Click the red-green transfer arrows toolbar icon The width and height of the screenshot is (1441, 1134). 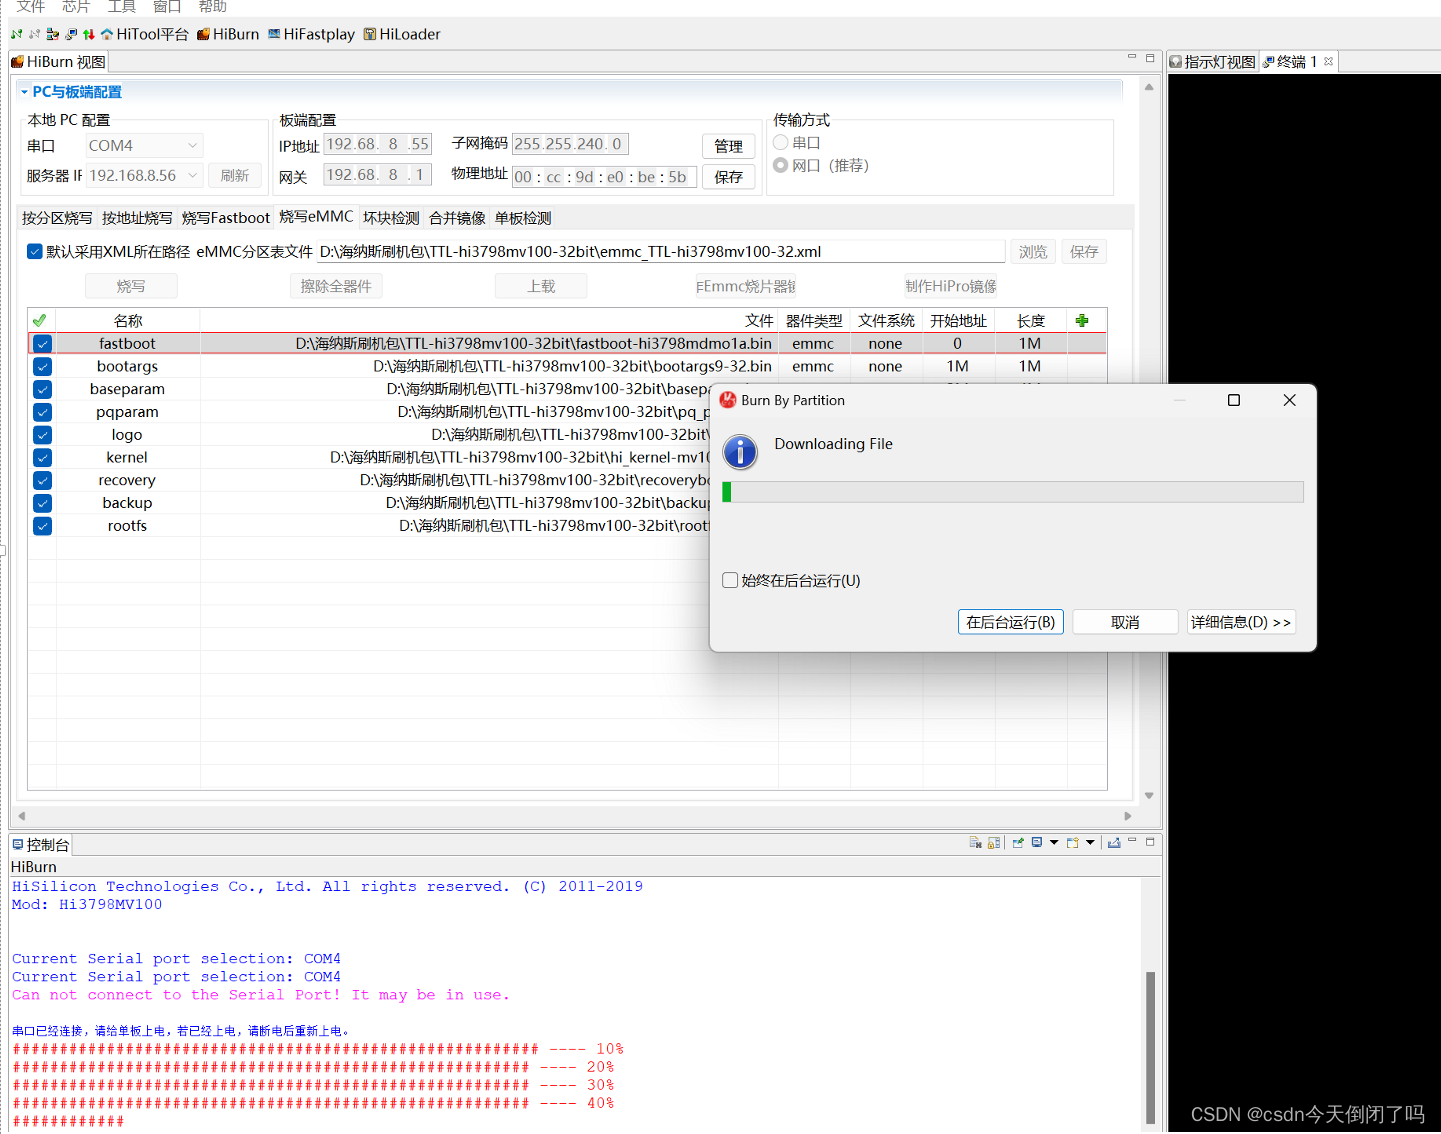pos(89,34)
